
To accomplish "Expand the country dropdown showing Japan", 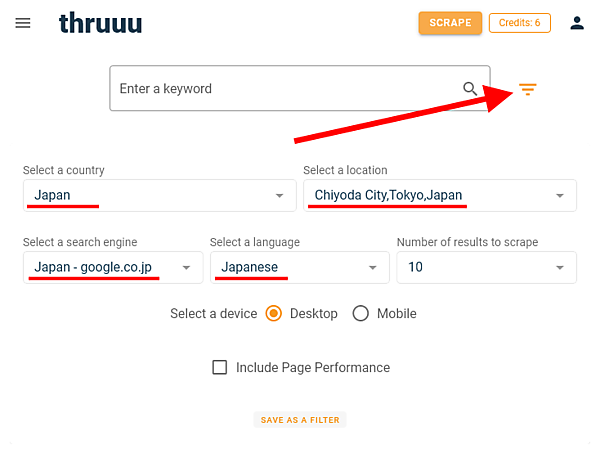I will [279, 196].
